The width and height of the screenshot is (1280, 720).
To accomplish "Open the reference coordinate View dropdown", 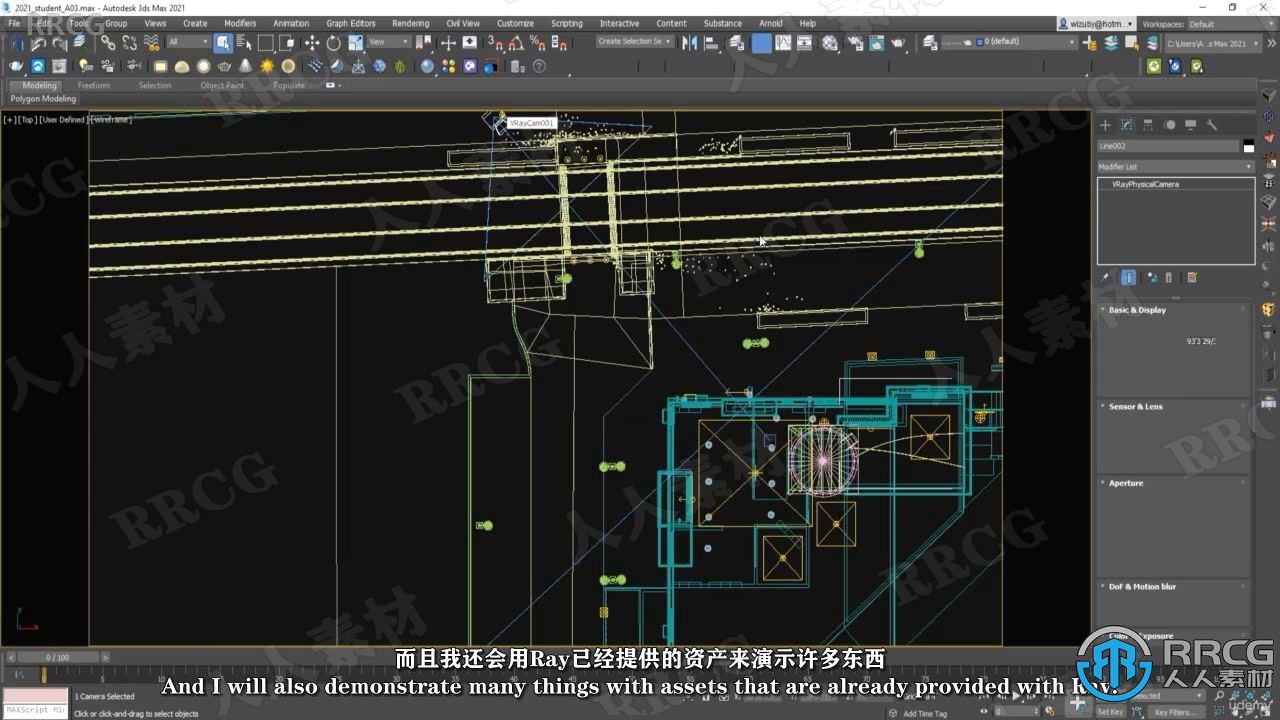I will pos(388,42).
